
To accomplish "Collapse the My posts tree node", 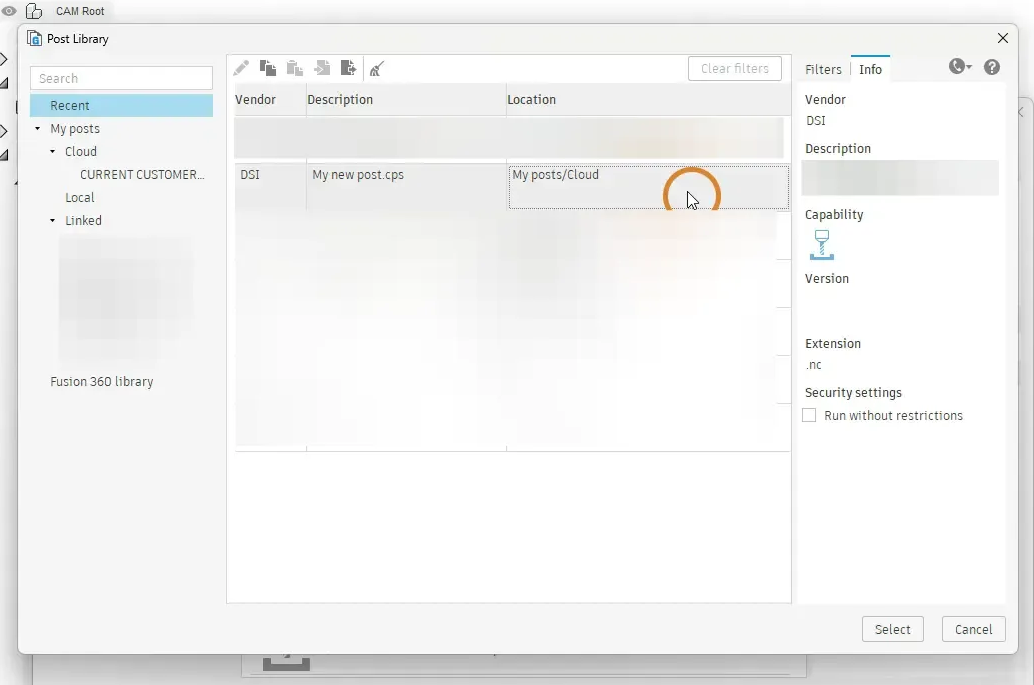I will click(x=38, y=129).
